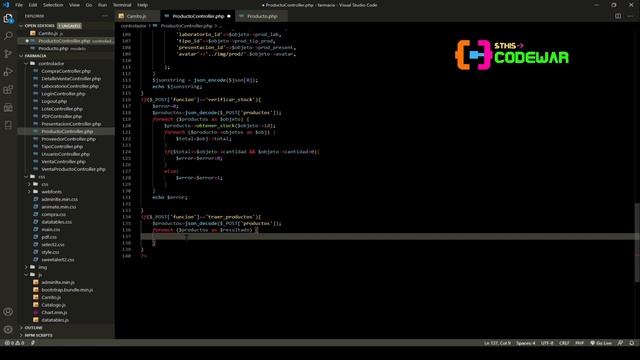Open the Extensions view

tap(8, 89)
